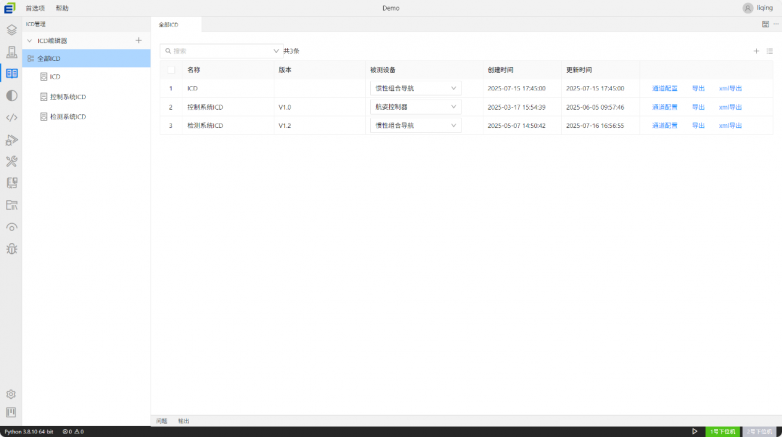Open the eye monitor sidebar icon
The image size is (782, 437).
(11, 227)
